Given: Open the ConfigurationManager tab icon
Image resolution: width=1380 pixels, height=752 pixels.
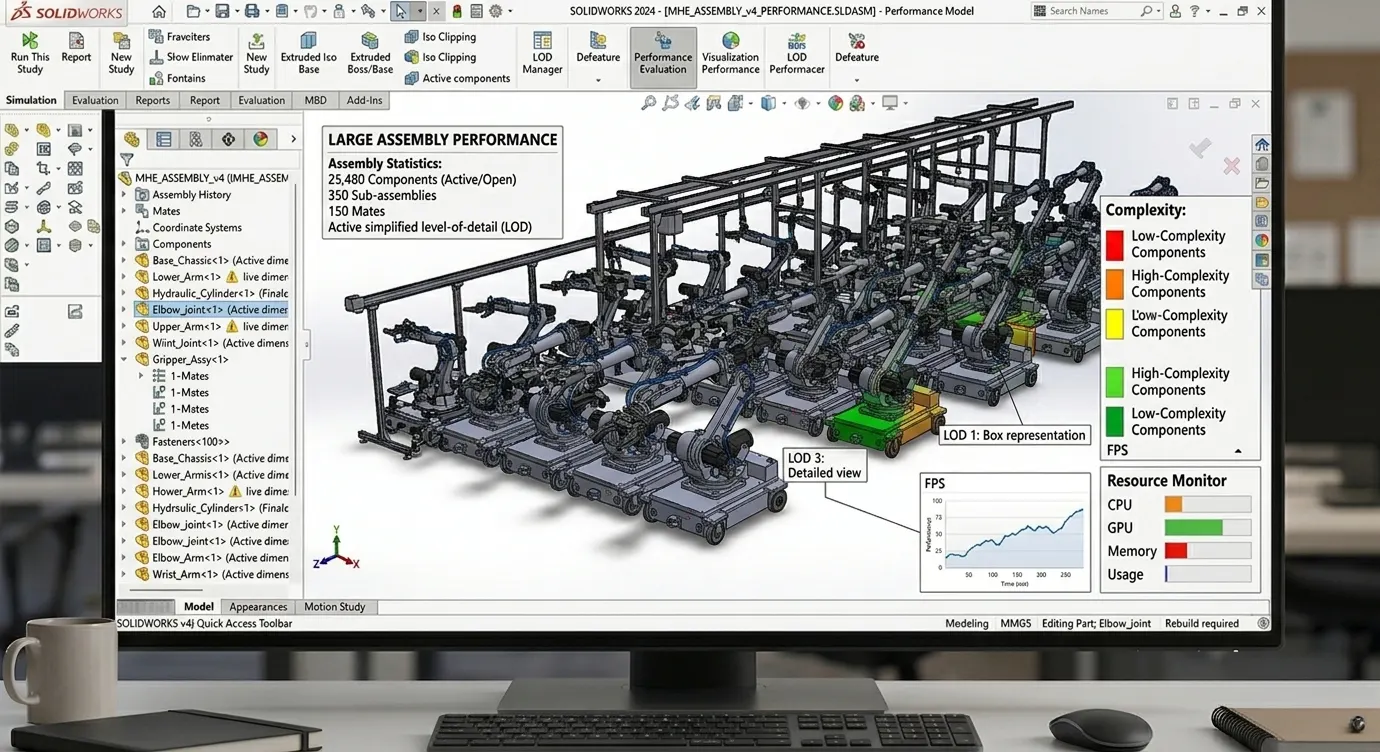Looking at the screenshot, I should (196, 139).
